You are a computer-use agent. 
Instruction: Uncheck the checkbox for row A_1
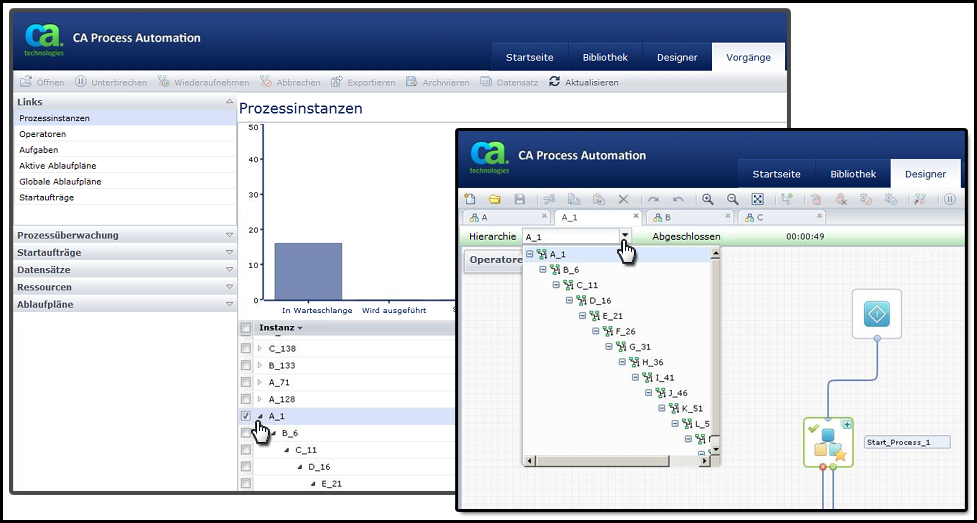coord(246,415)
